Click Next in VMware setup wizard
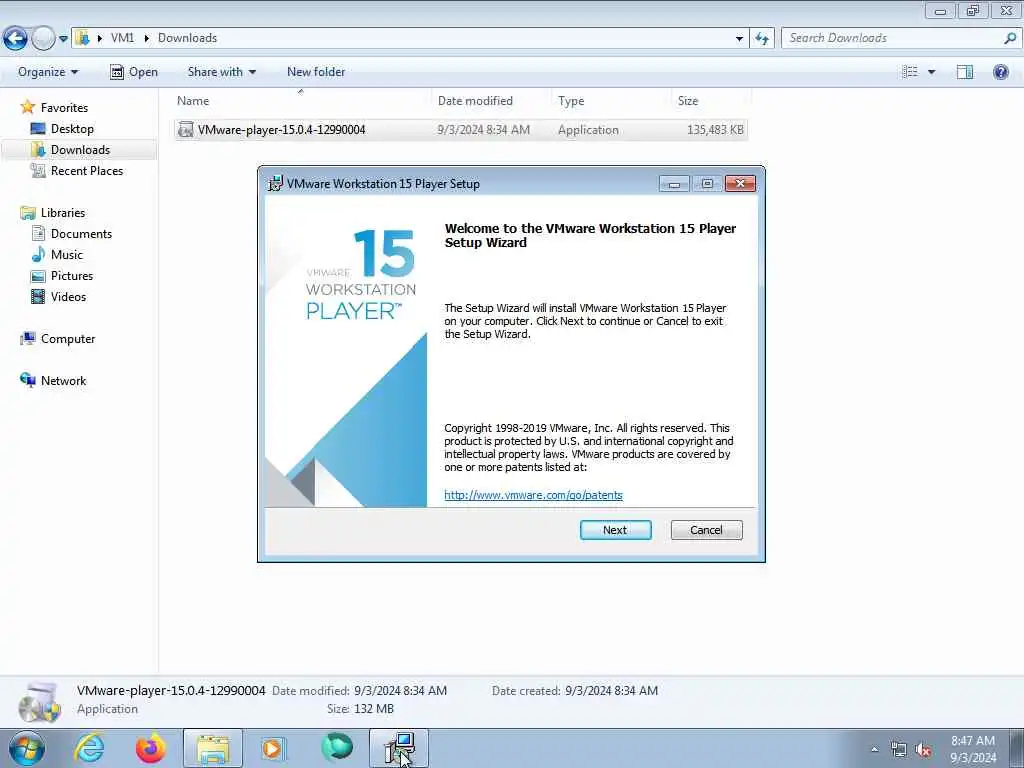Viewport: 1024px width, 768px height. [615, 530]
